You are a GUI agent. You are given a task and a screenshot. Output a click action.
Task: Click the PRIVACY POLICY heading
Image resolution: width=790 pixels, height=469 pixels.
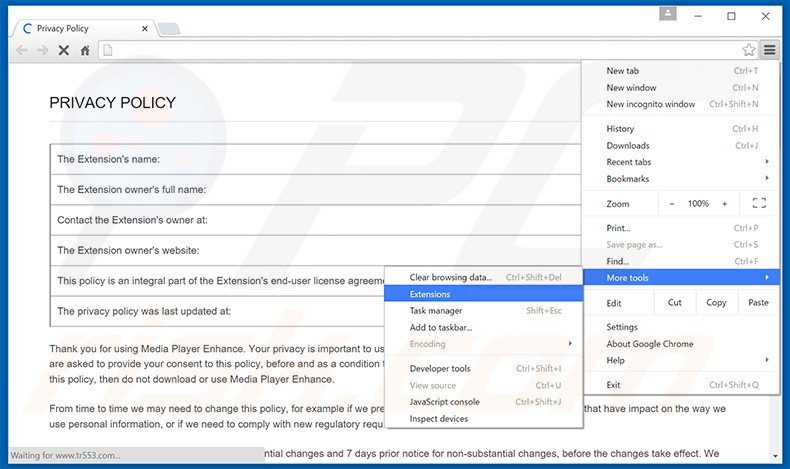(x=112, y=103)
